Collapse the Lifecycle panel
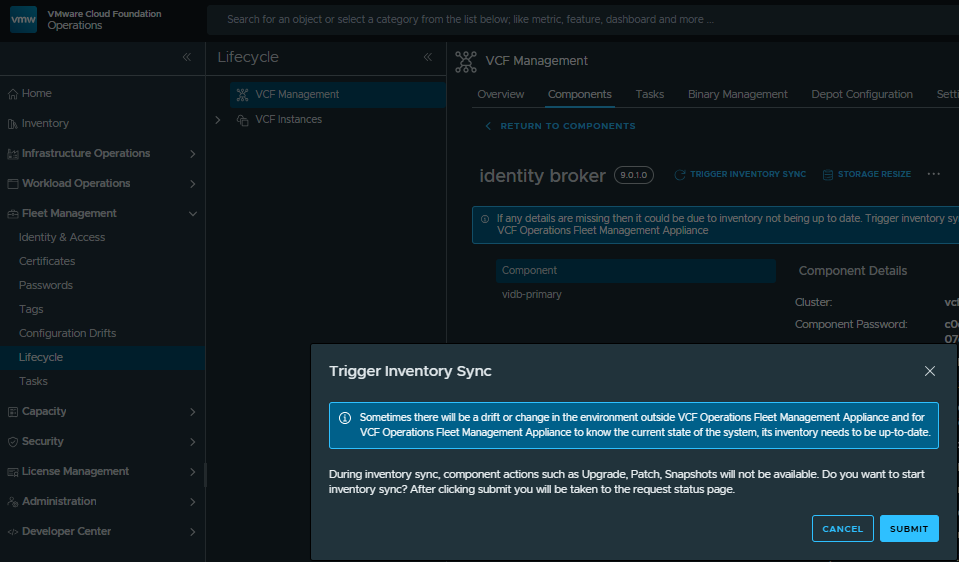 428,57
